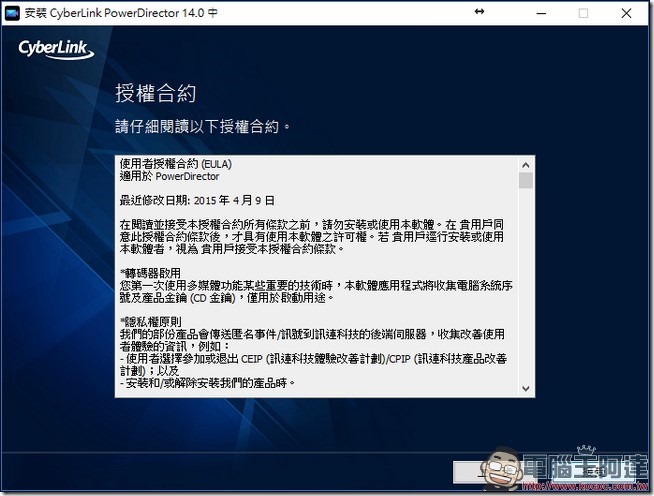Click the '*隱私權原則' section heading
The width and height of the screenshot is (654, 496).
click(151, 322)
